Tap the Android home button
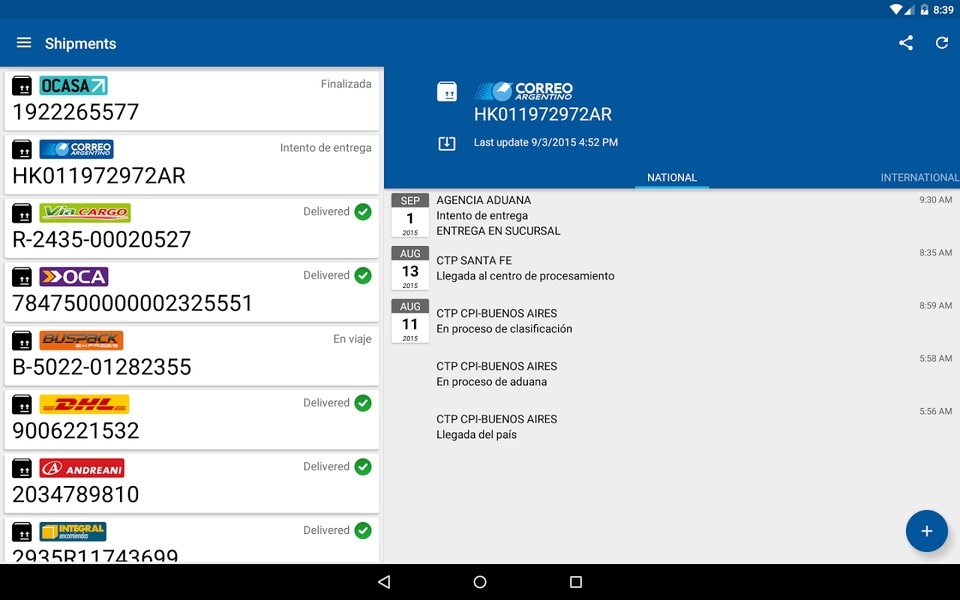This screenshot has width=960, height=600. pyautogui.click(x=480, y=582)
